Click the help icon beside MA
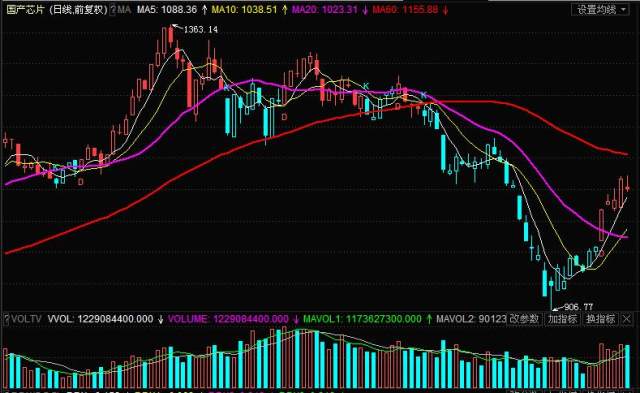This screenshot has height=393, width=640. tap(113, 10)
